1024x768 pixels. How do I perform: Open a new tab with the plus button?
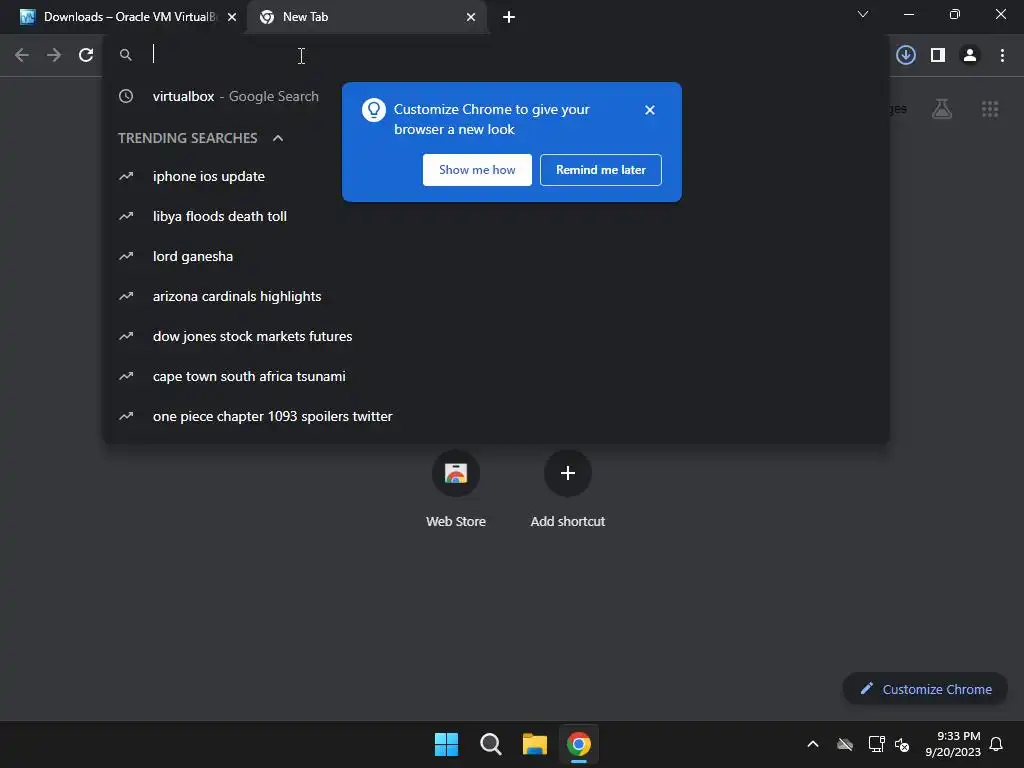pos(509,17)
